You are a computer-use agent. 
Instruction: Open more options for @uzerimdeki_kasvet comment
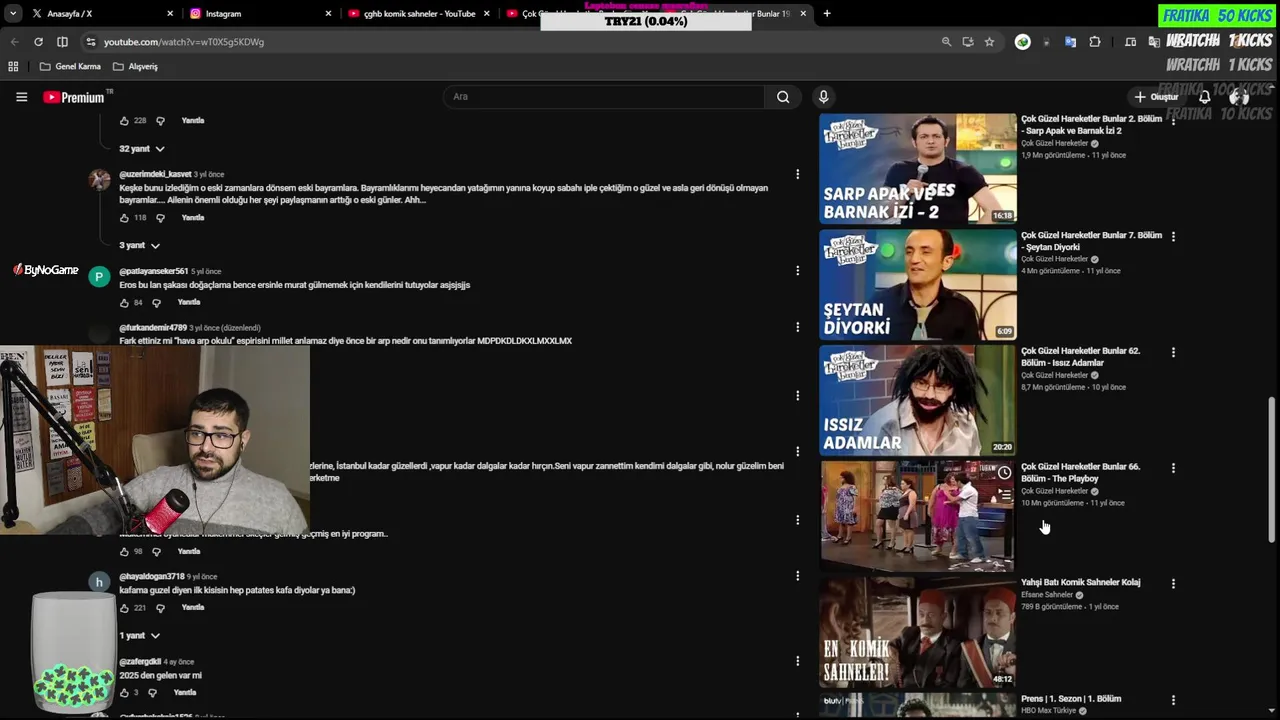point(797,174)
